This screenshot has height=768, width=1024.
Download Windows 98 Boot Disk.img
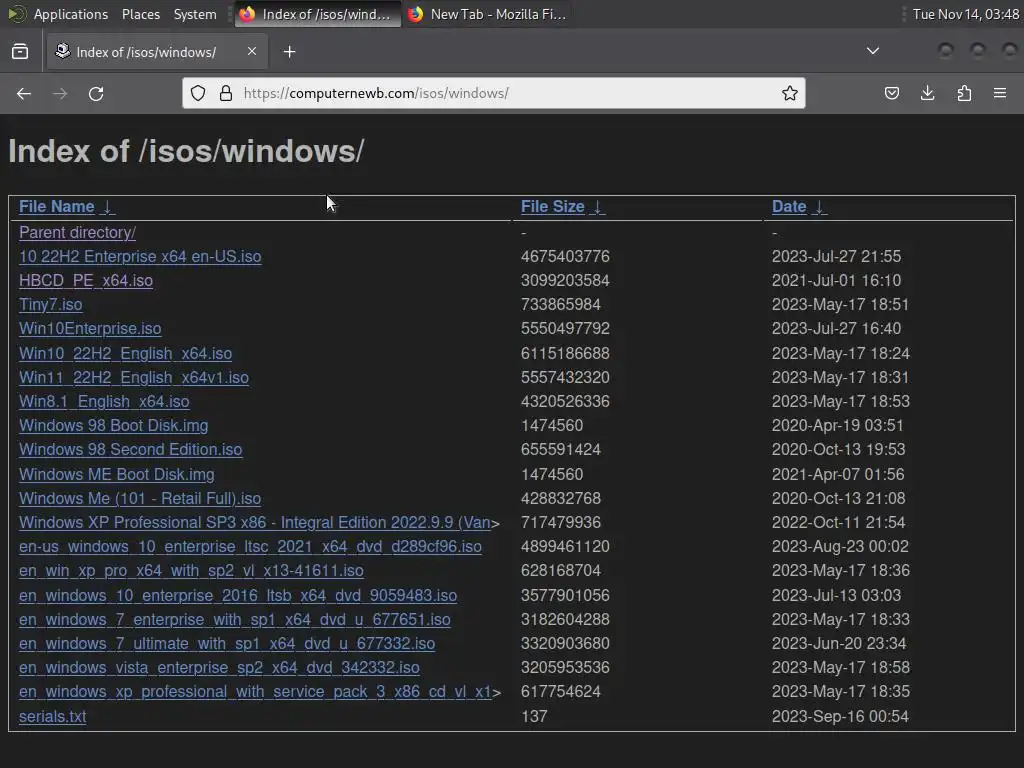pos(114,426)
